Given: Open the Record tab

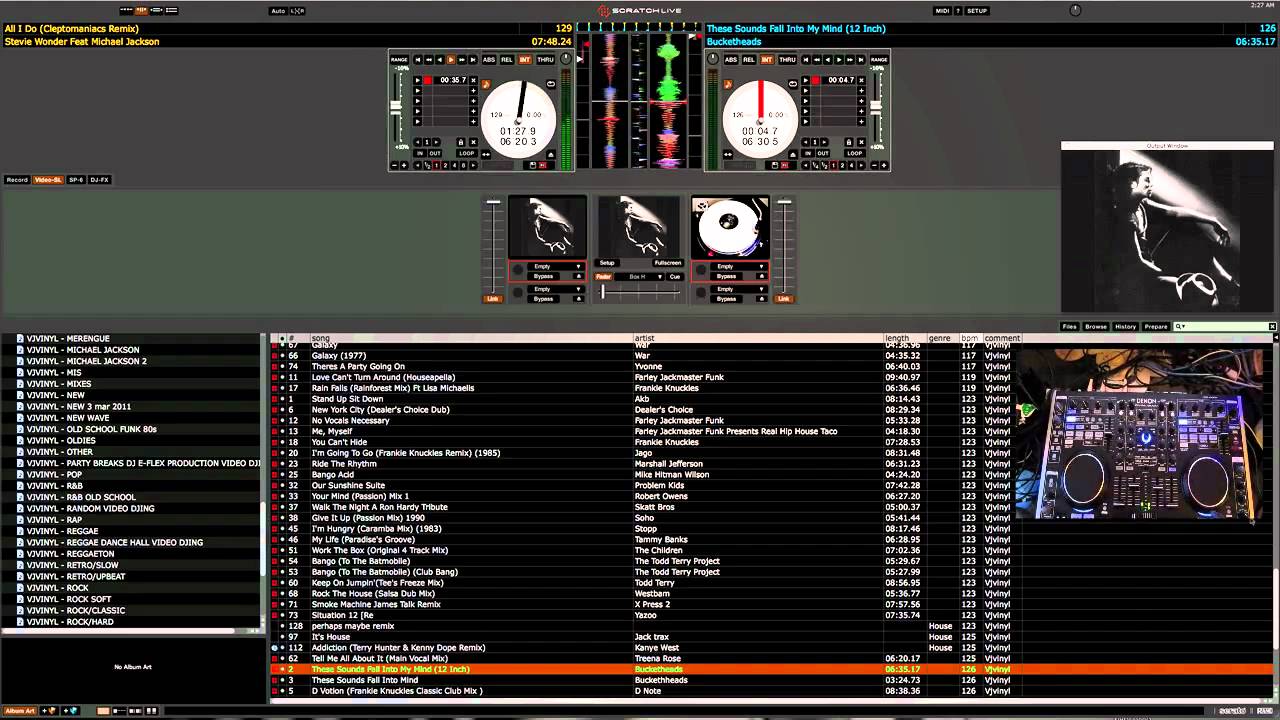Looking at the screenshot, I should click(x=17, y=180).
